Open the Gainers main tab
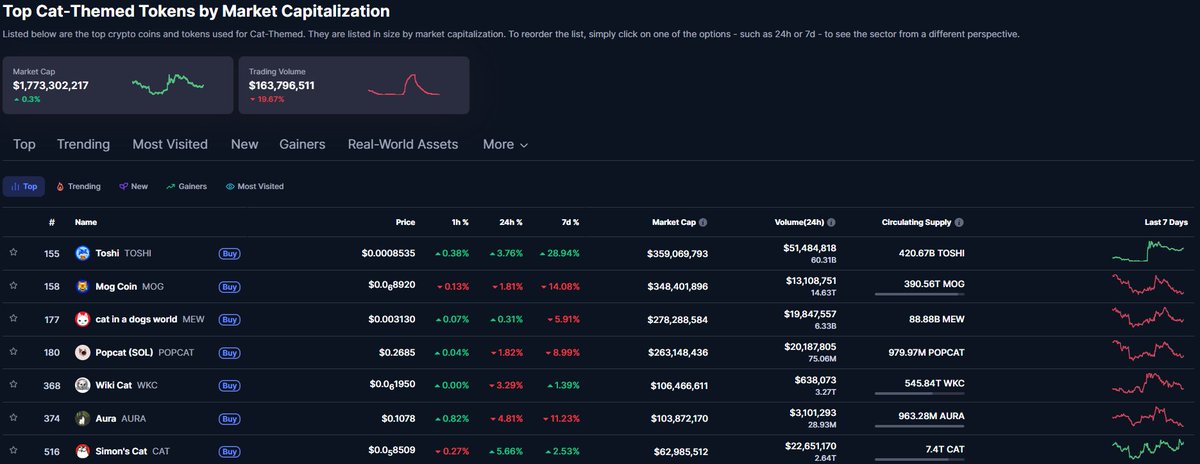This screenshot has height=464, width=1200. (x=302, y=144)
